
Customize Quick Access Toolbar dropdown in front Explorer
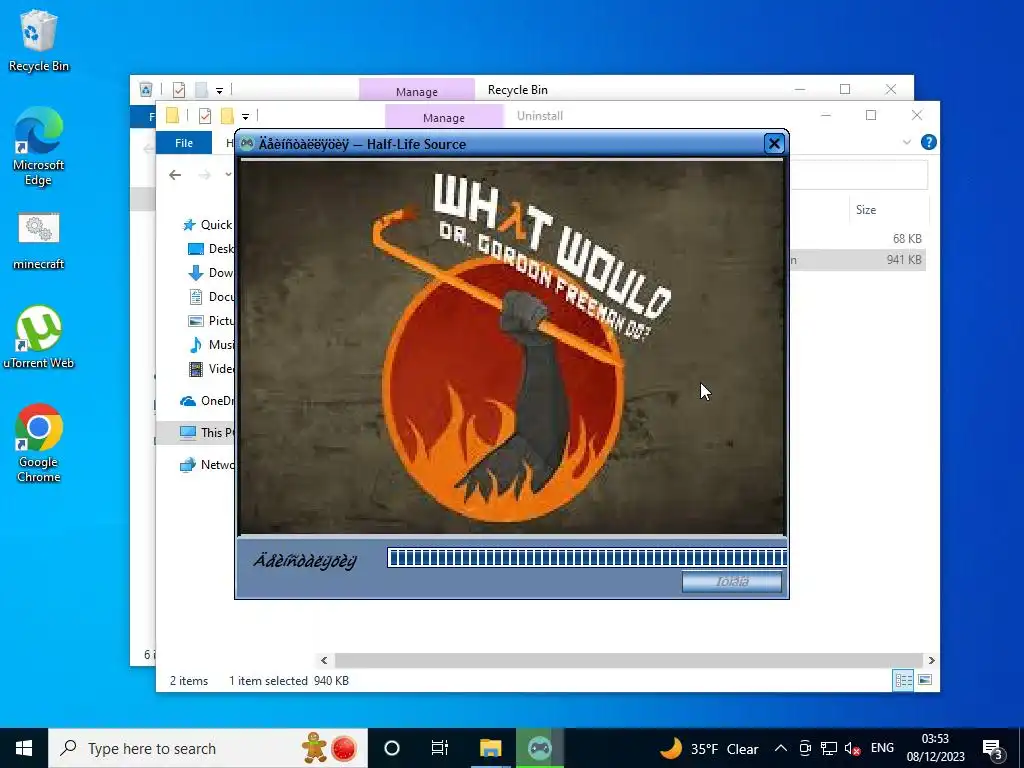click(x=246, y=117)
